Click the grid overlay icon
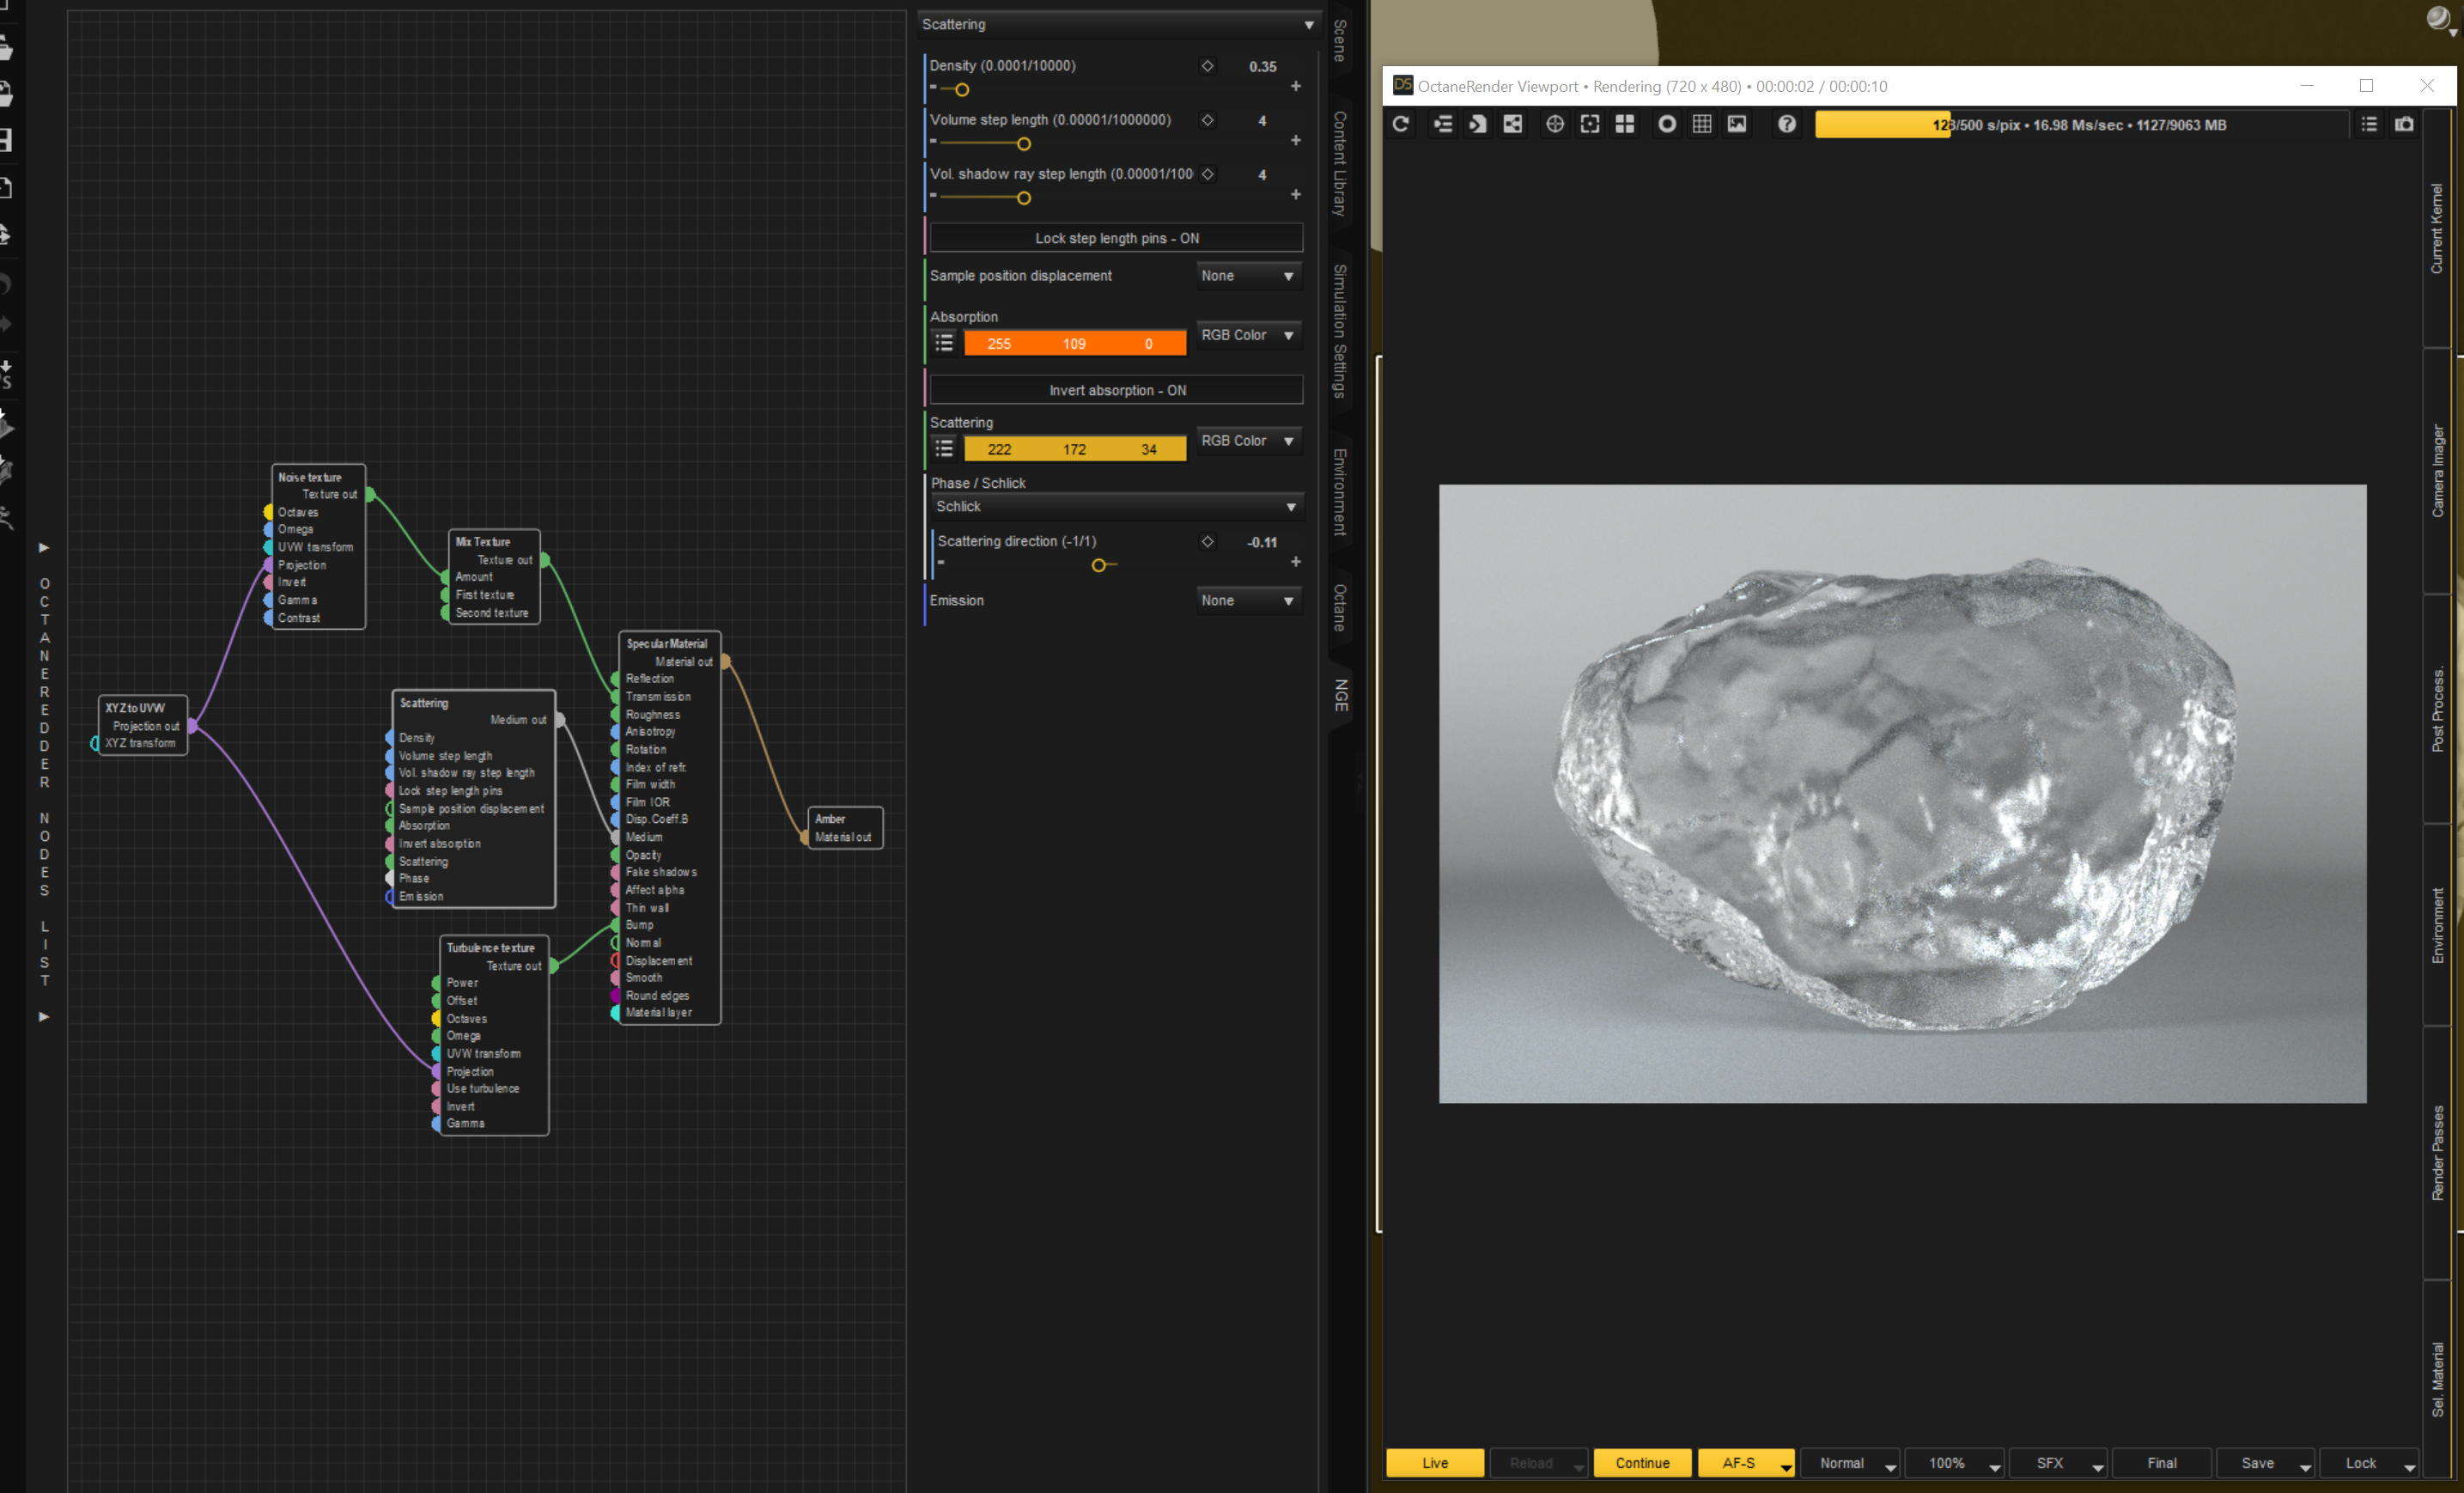This screenshot has height=1493, width=2464. coord(1701,124)
